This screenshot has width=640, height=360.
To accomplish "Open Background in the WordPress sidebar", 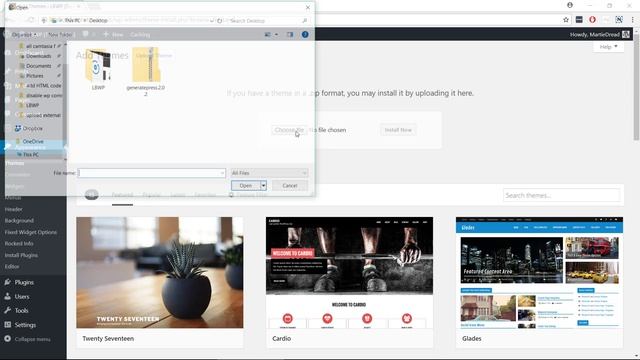I will (19, 221).
